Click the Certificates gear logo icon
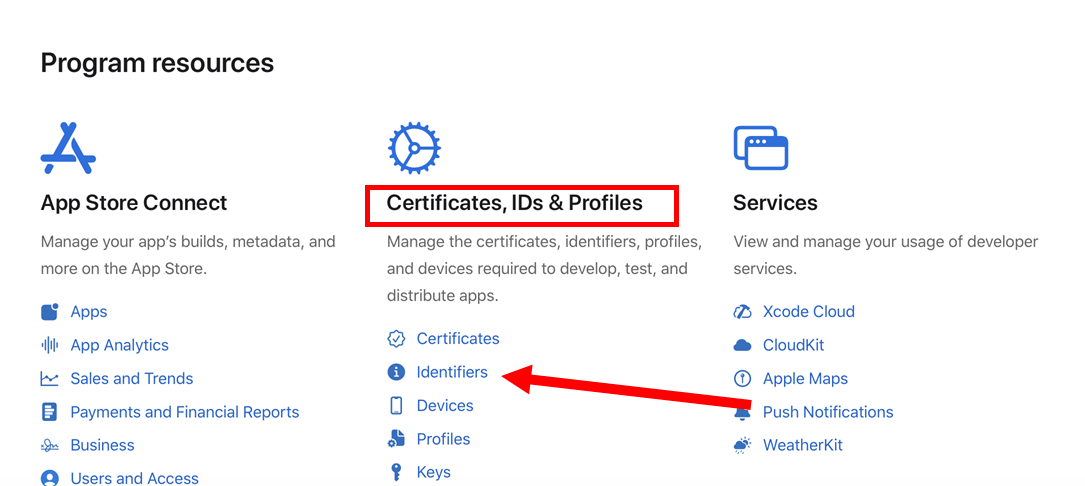 pyautogui.click(x=414, y=147)
